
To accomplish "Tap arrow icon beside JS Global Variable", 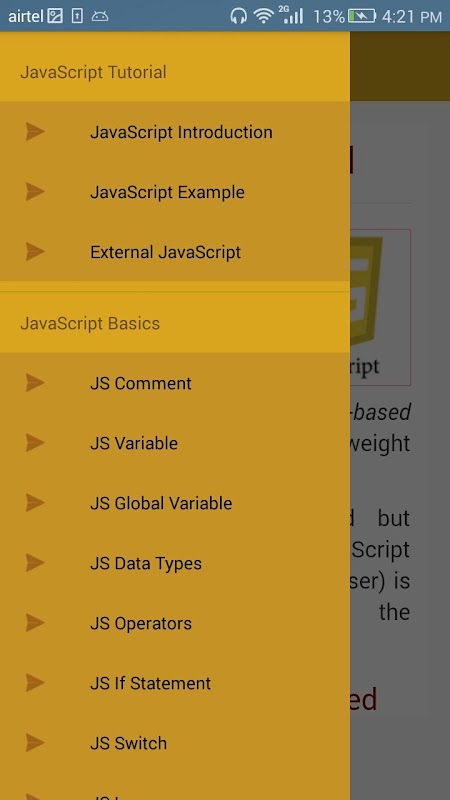I will [35, 503].
